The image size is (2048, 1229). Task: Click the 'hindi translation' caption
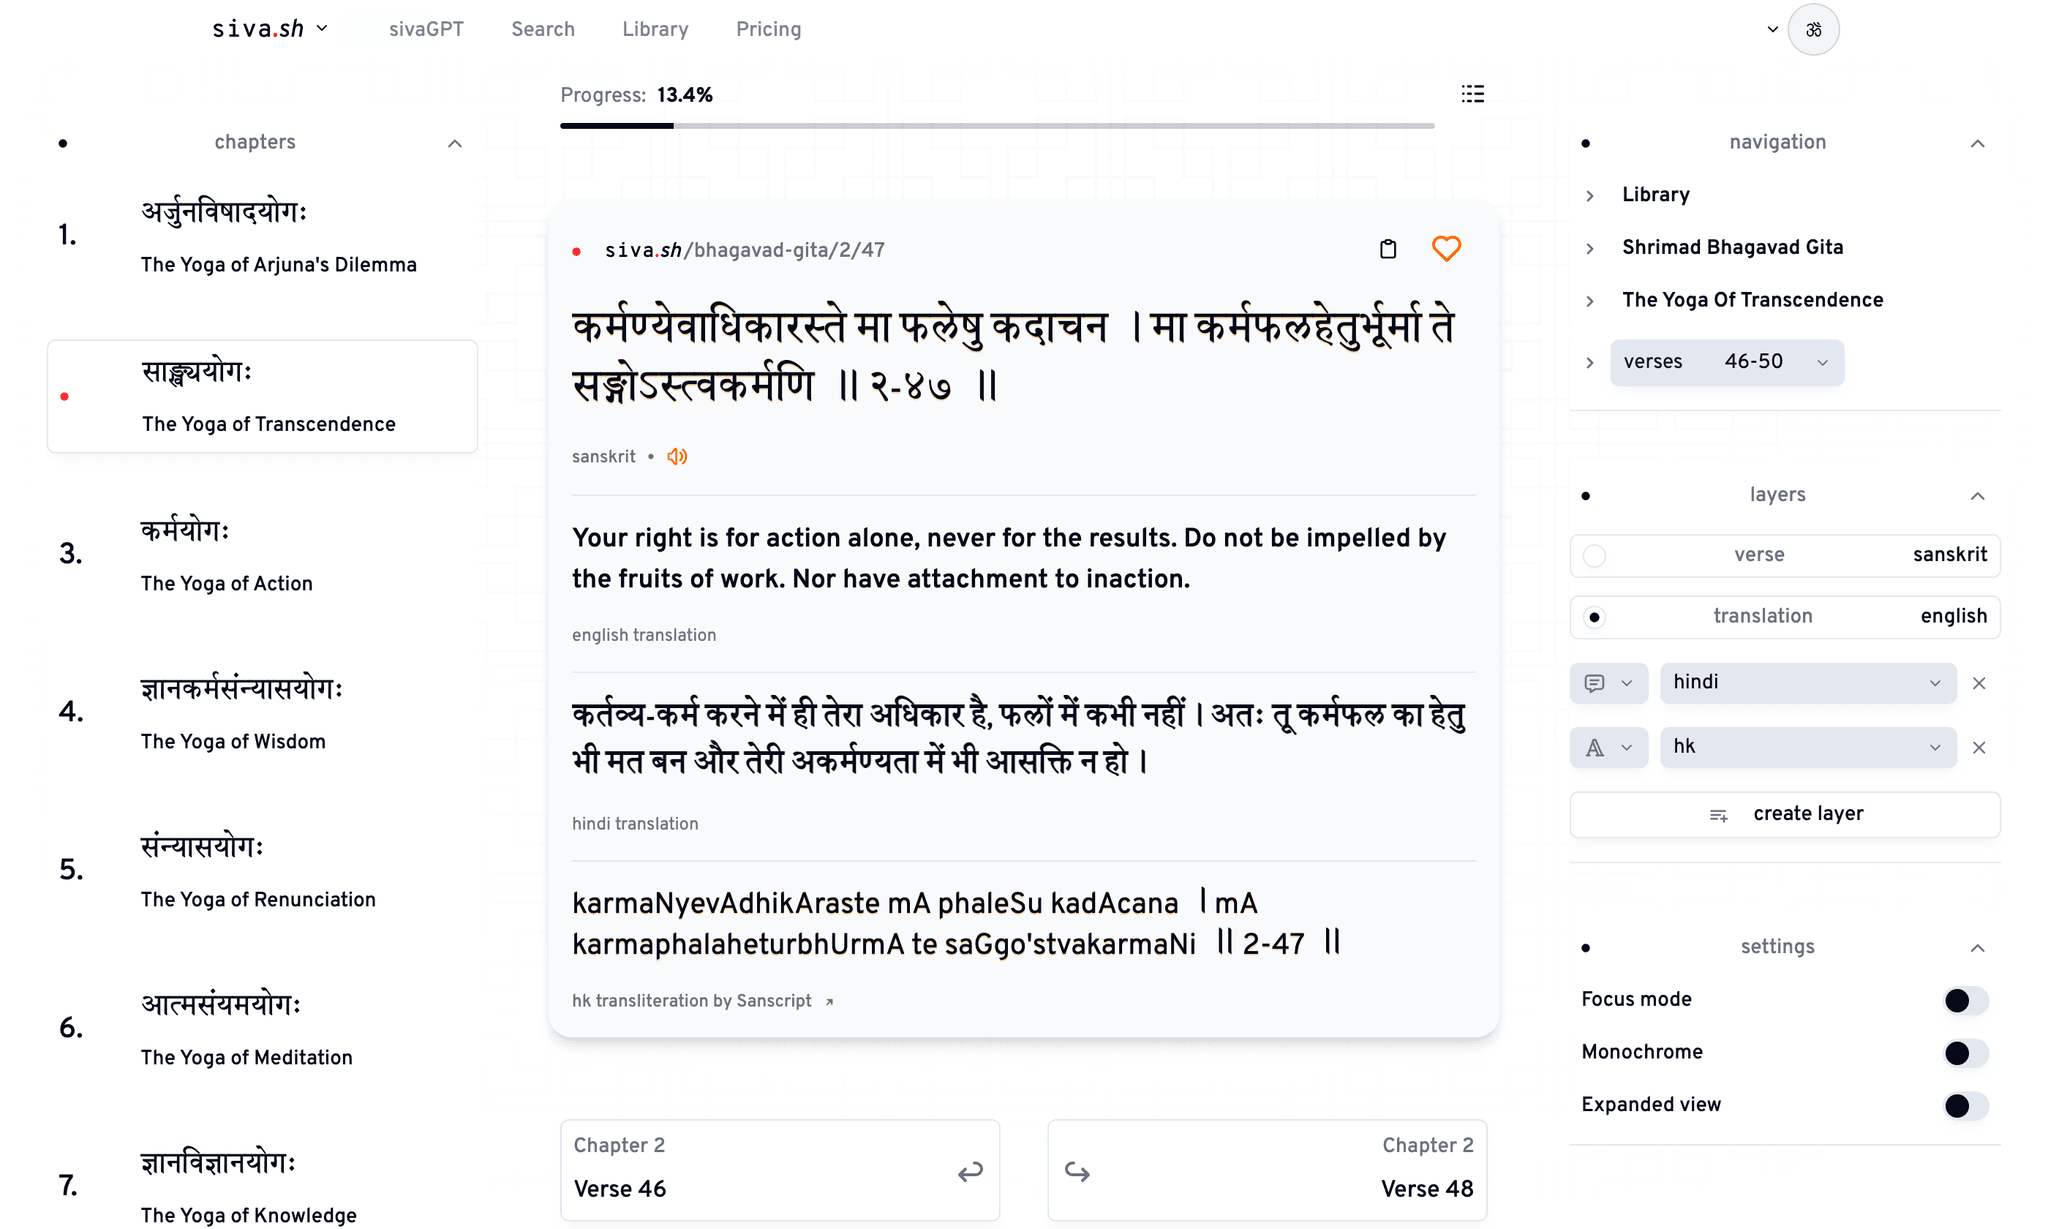[635, 824]
